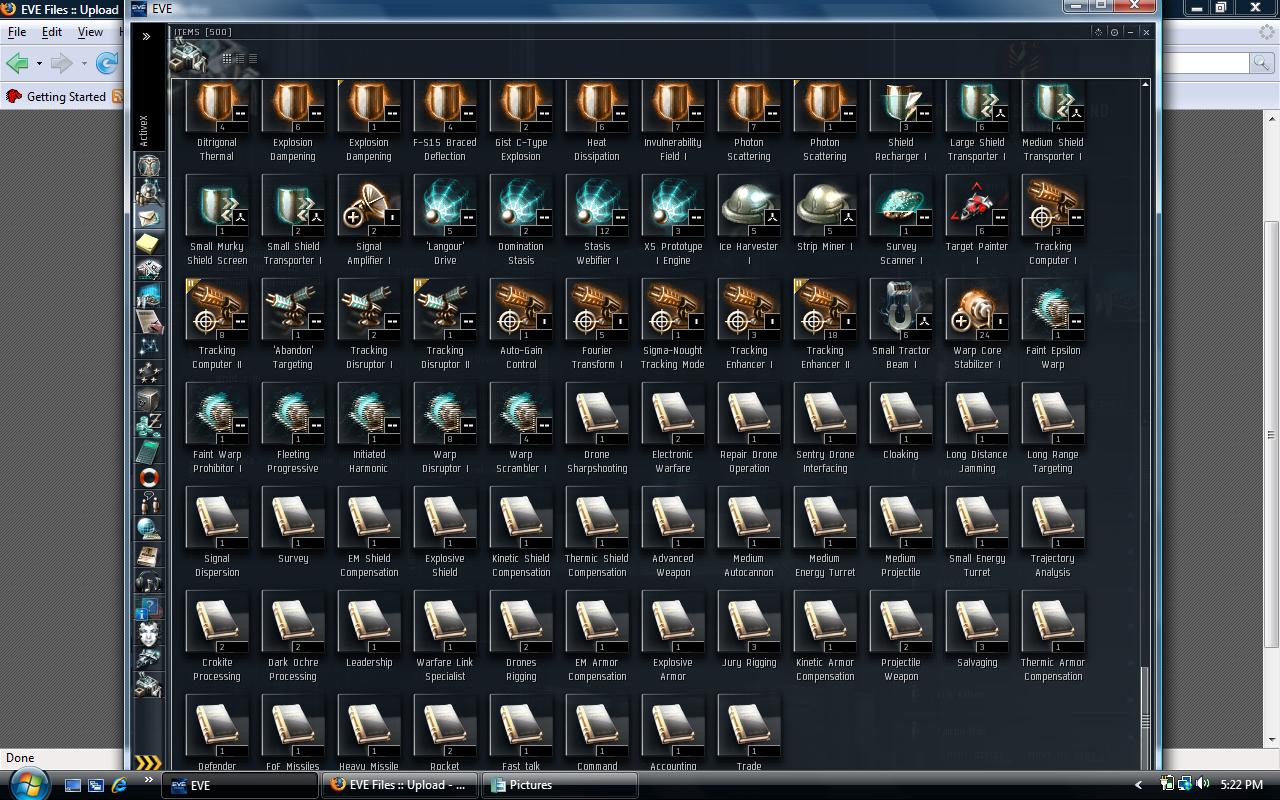
Task: Open the browser Back history dropdown arrow
Action: click(39, 63)
